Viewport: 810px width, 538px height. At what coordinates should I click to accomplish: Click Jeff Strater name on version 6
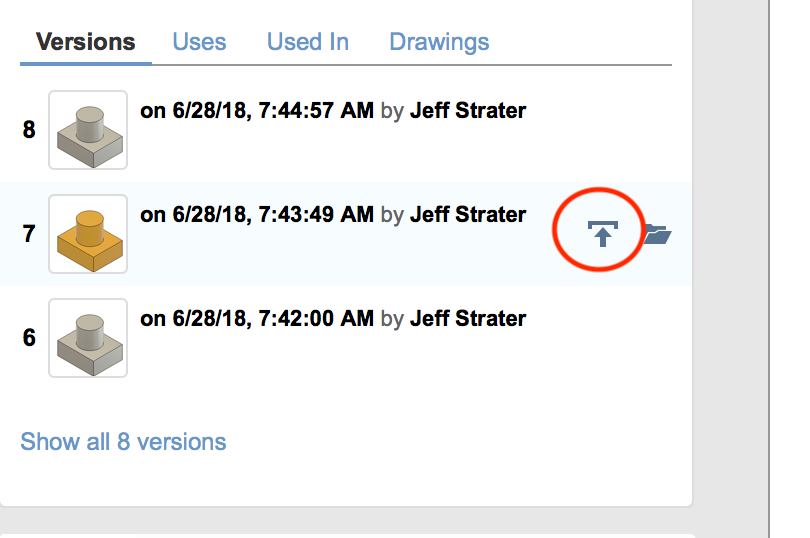pos(468,318)
